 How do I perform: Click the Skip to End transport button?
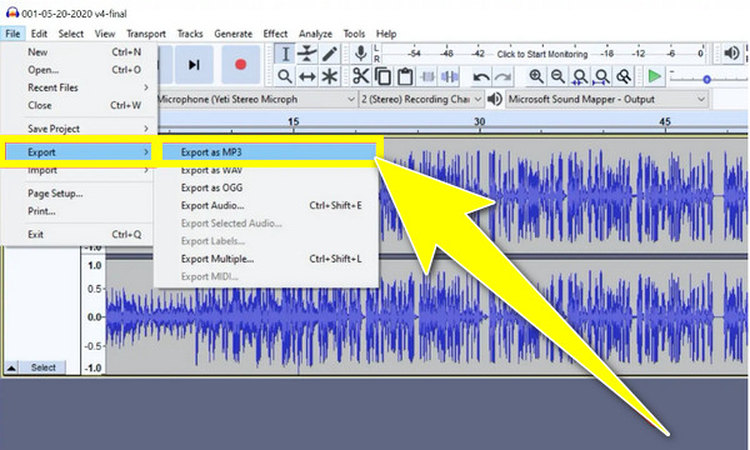(194, 65)
